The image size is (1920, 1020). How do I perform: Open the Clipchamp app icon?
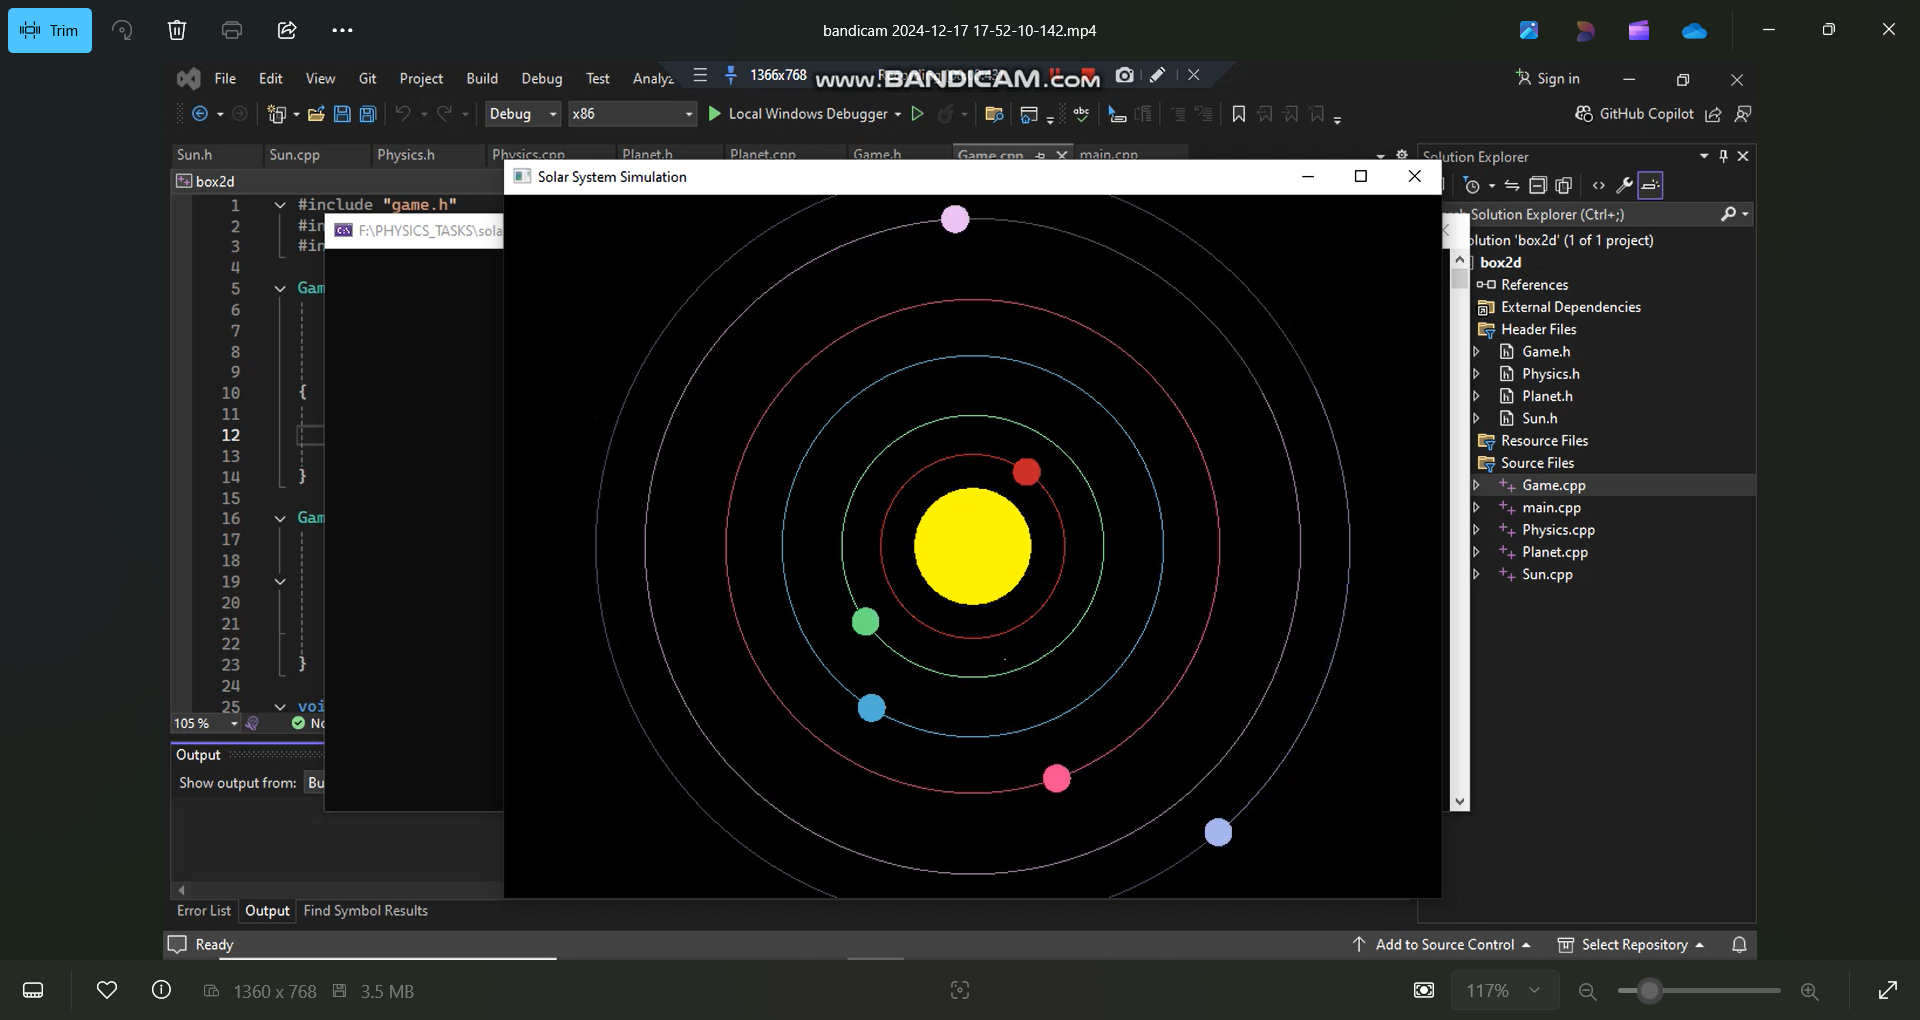pos(1639,31)
